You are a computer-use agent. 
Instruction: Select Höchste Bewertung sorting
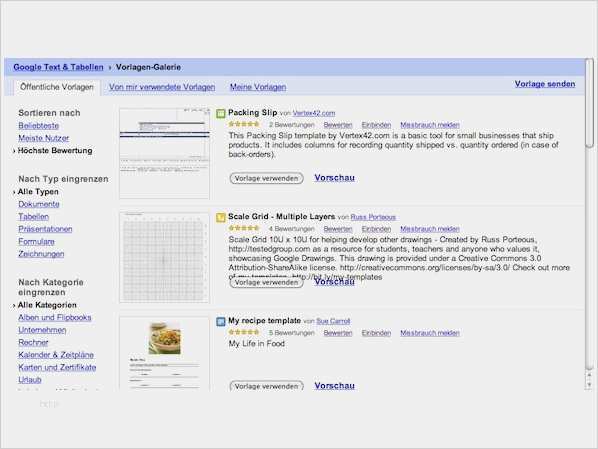[x=55, y=151]
